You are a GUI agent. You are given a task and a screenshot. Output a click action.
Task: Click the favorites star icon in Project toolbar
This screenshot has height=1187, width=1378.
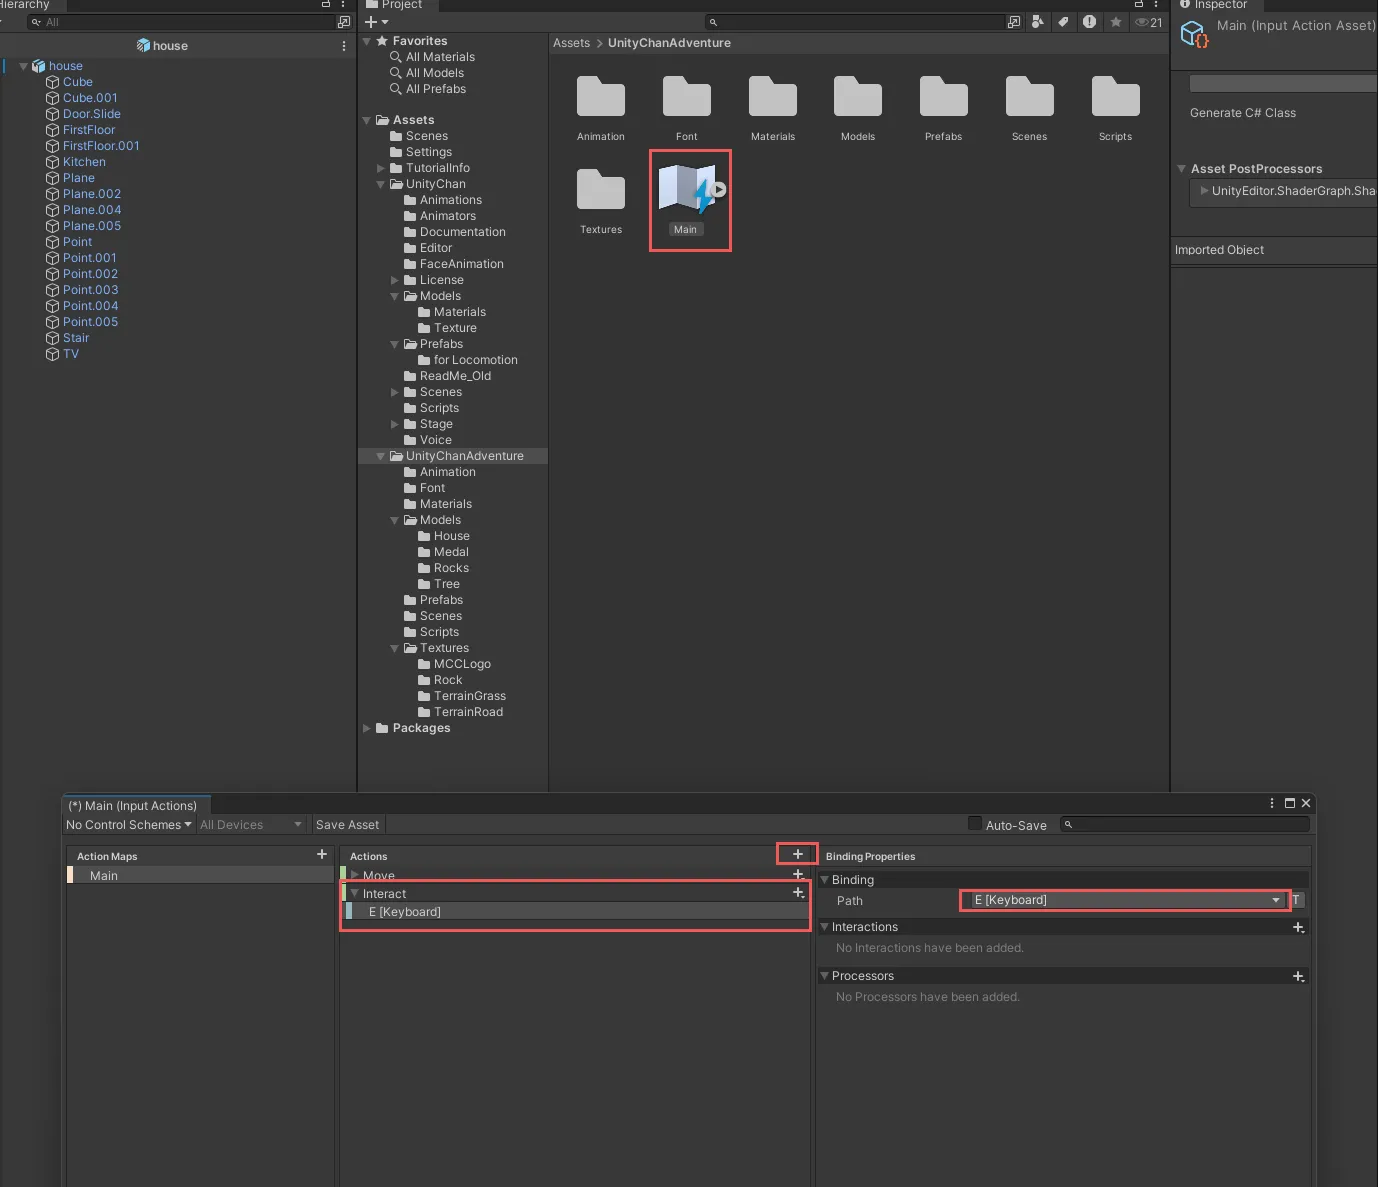1115,22
